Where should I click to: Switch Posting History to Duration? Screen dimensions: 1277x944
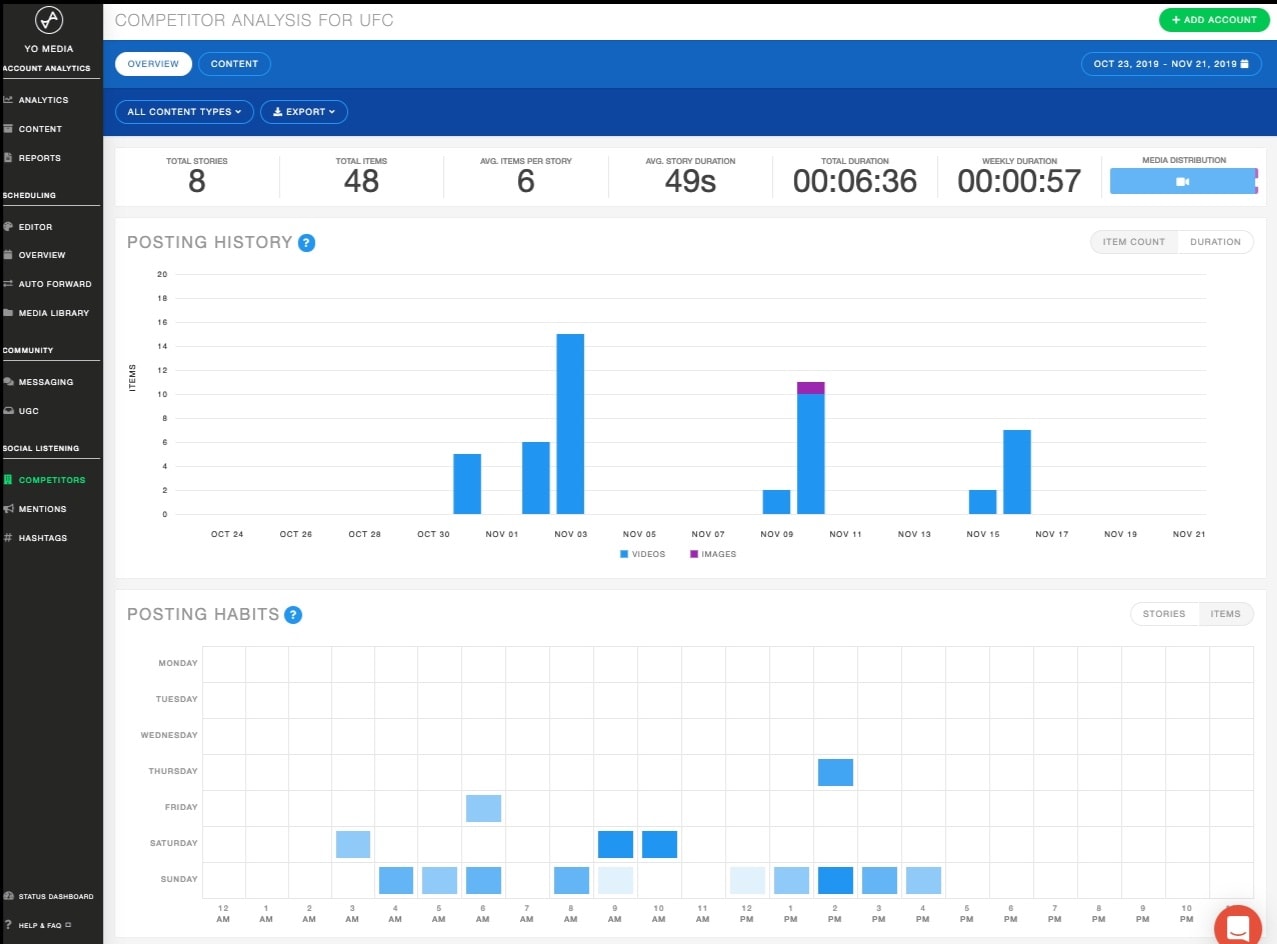(x=1215, y=242)
